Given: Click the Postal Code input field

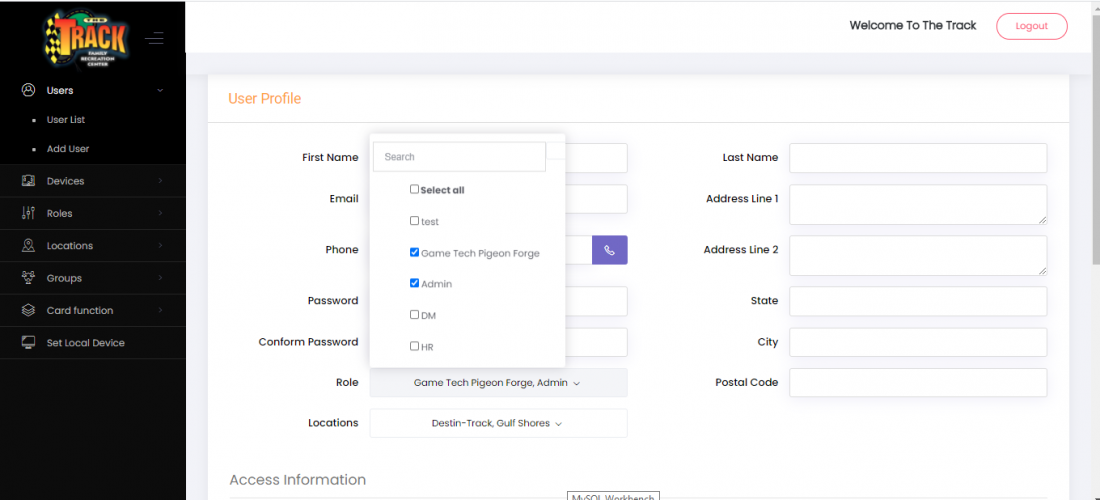Looking at the screenshot, I should point(918,383).
